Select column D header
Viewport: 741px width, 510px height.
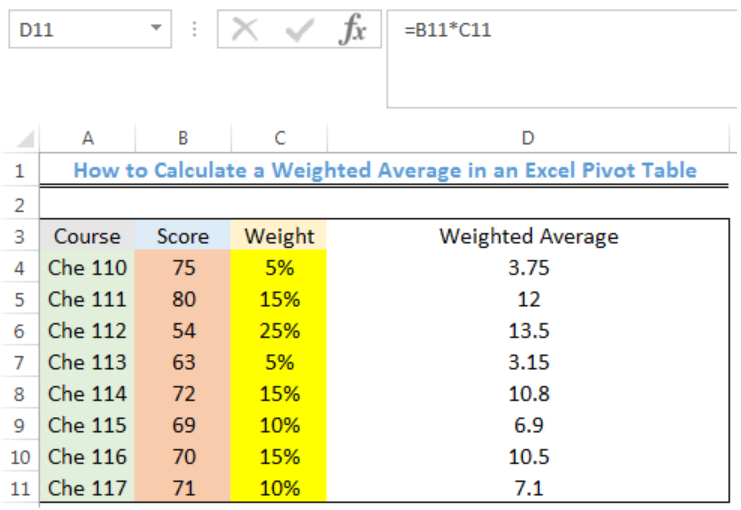click(x=528, y=138)
